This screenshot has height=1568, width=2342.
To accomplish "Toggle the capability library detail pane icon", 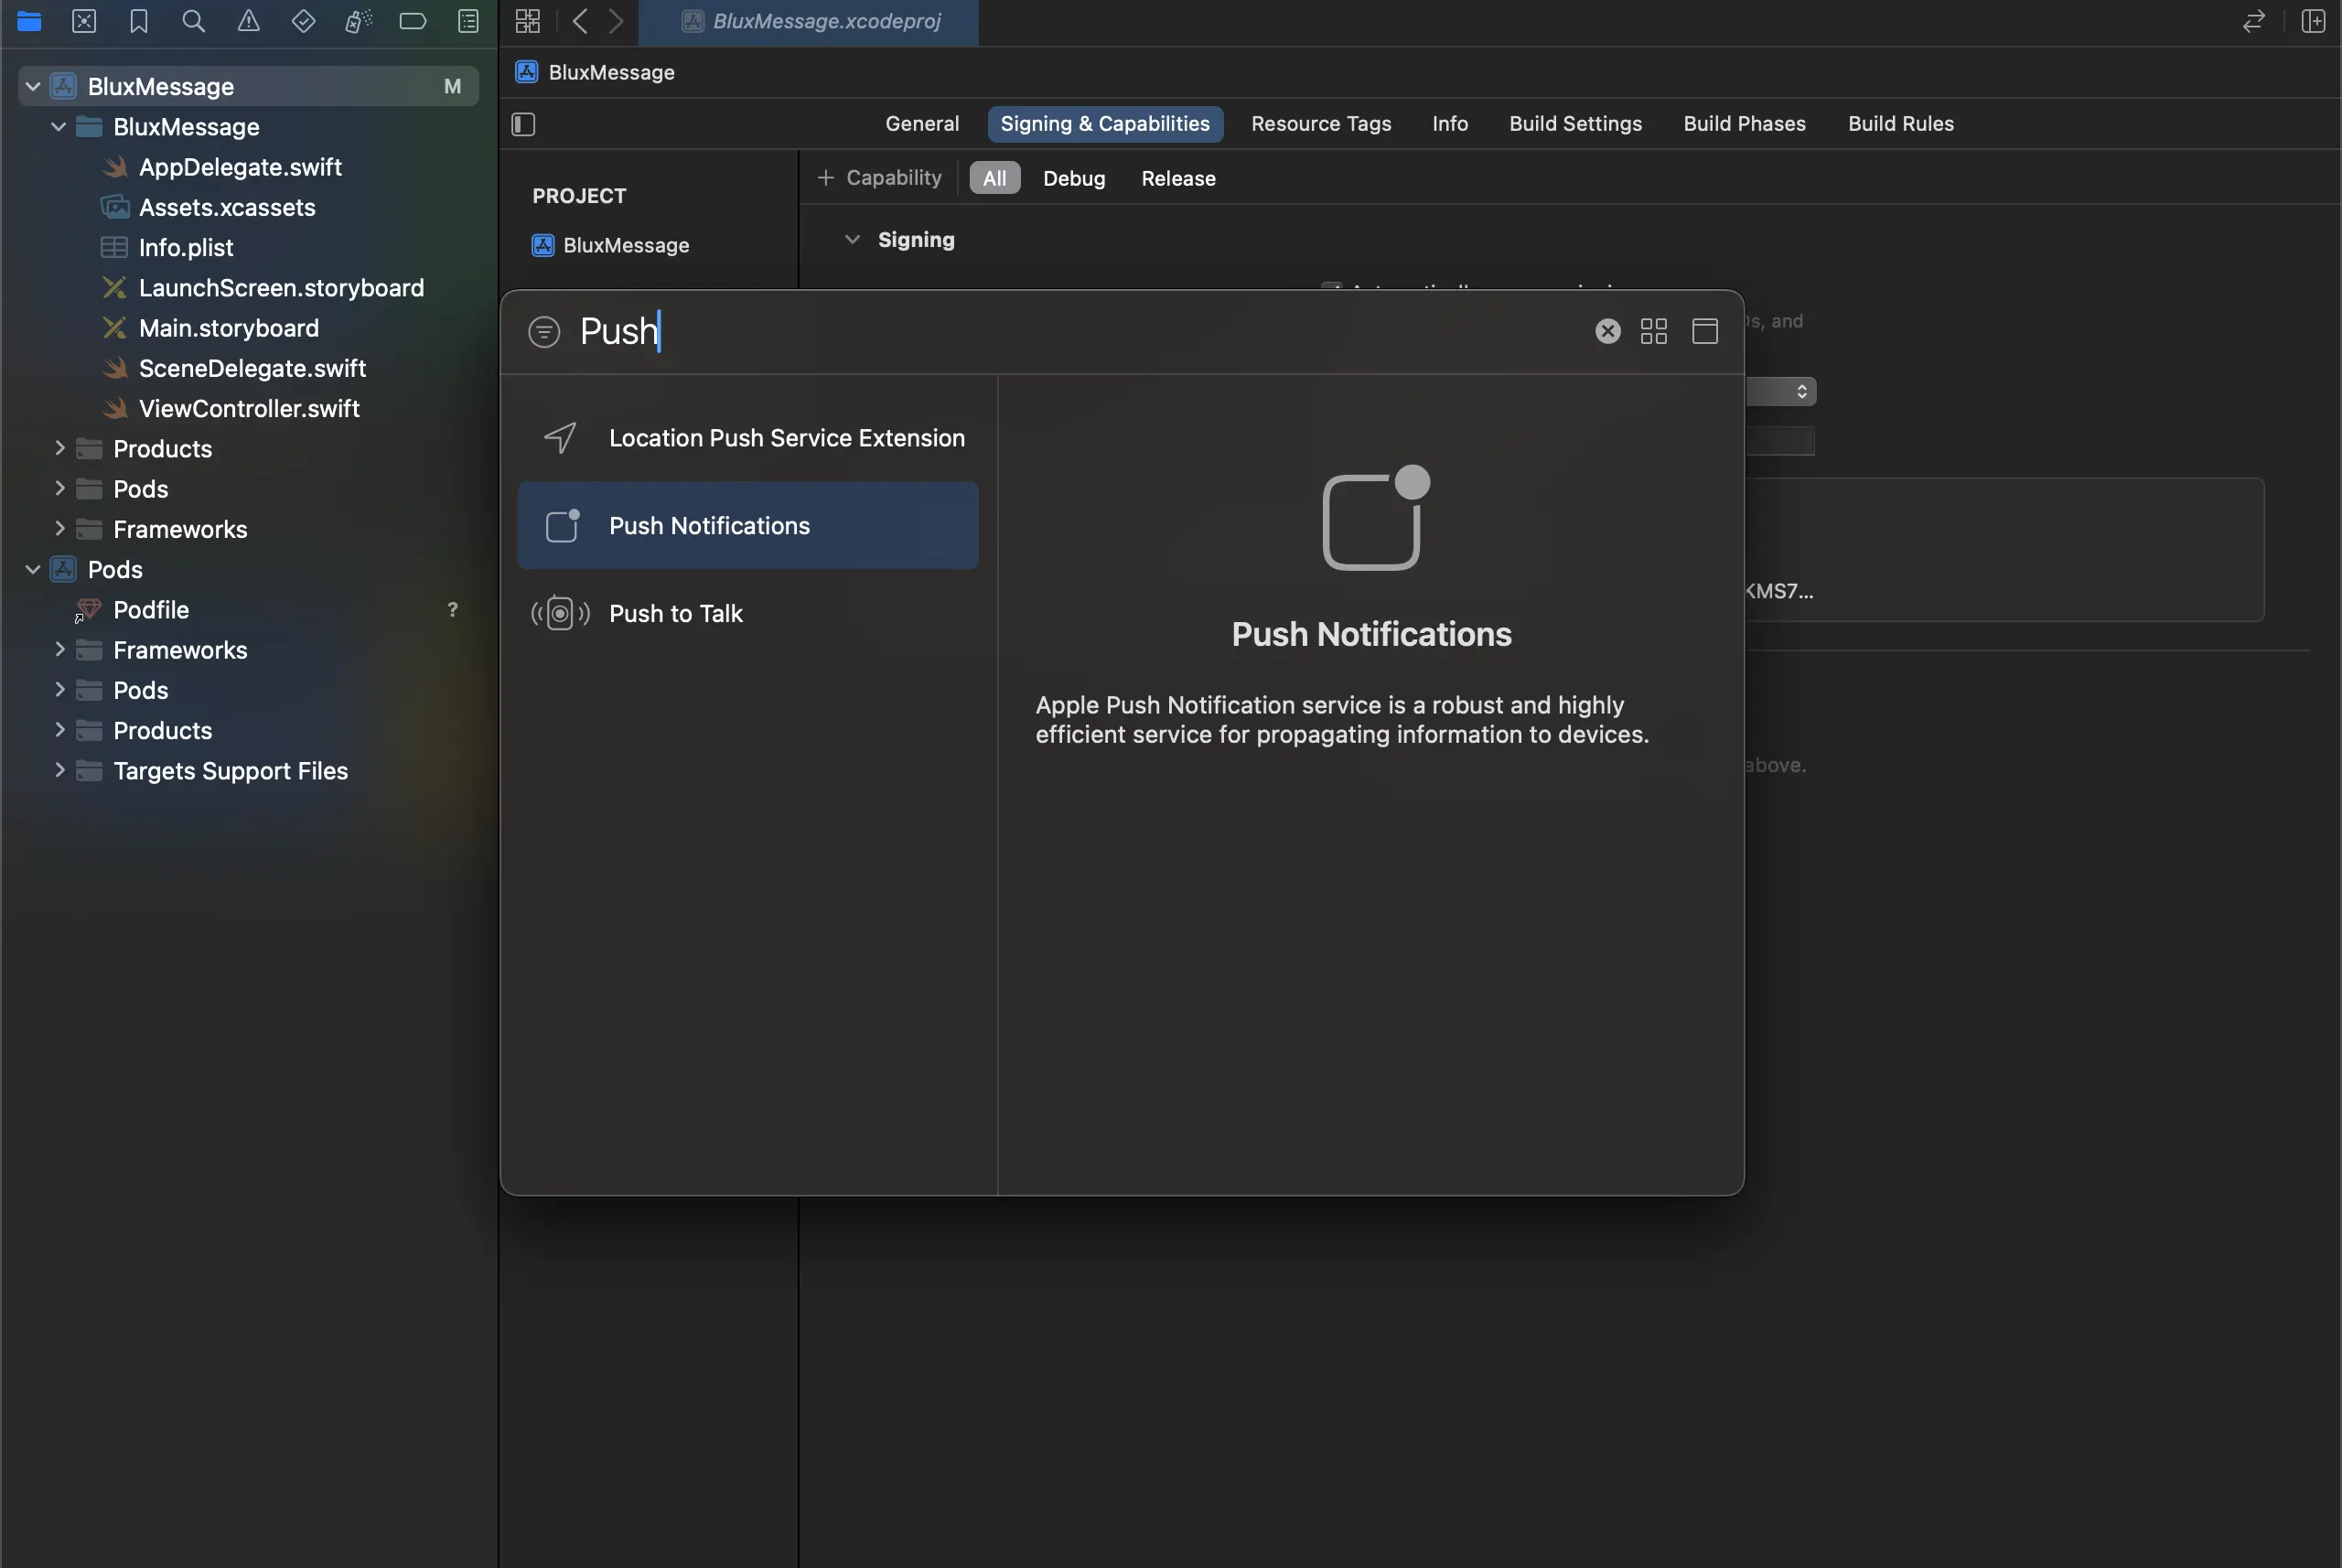I will tap(1705, 331).
